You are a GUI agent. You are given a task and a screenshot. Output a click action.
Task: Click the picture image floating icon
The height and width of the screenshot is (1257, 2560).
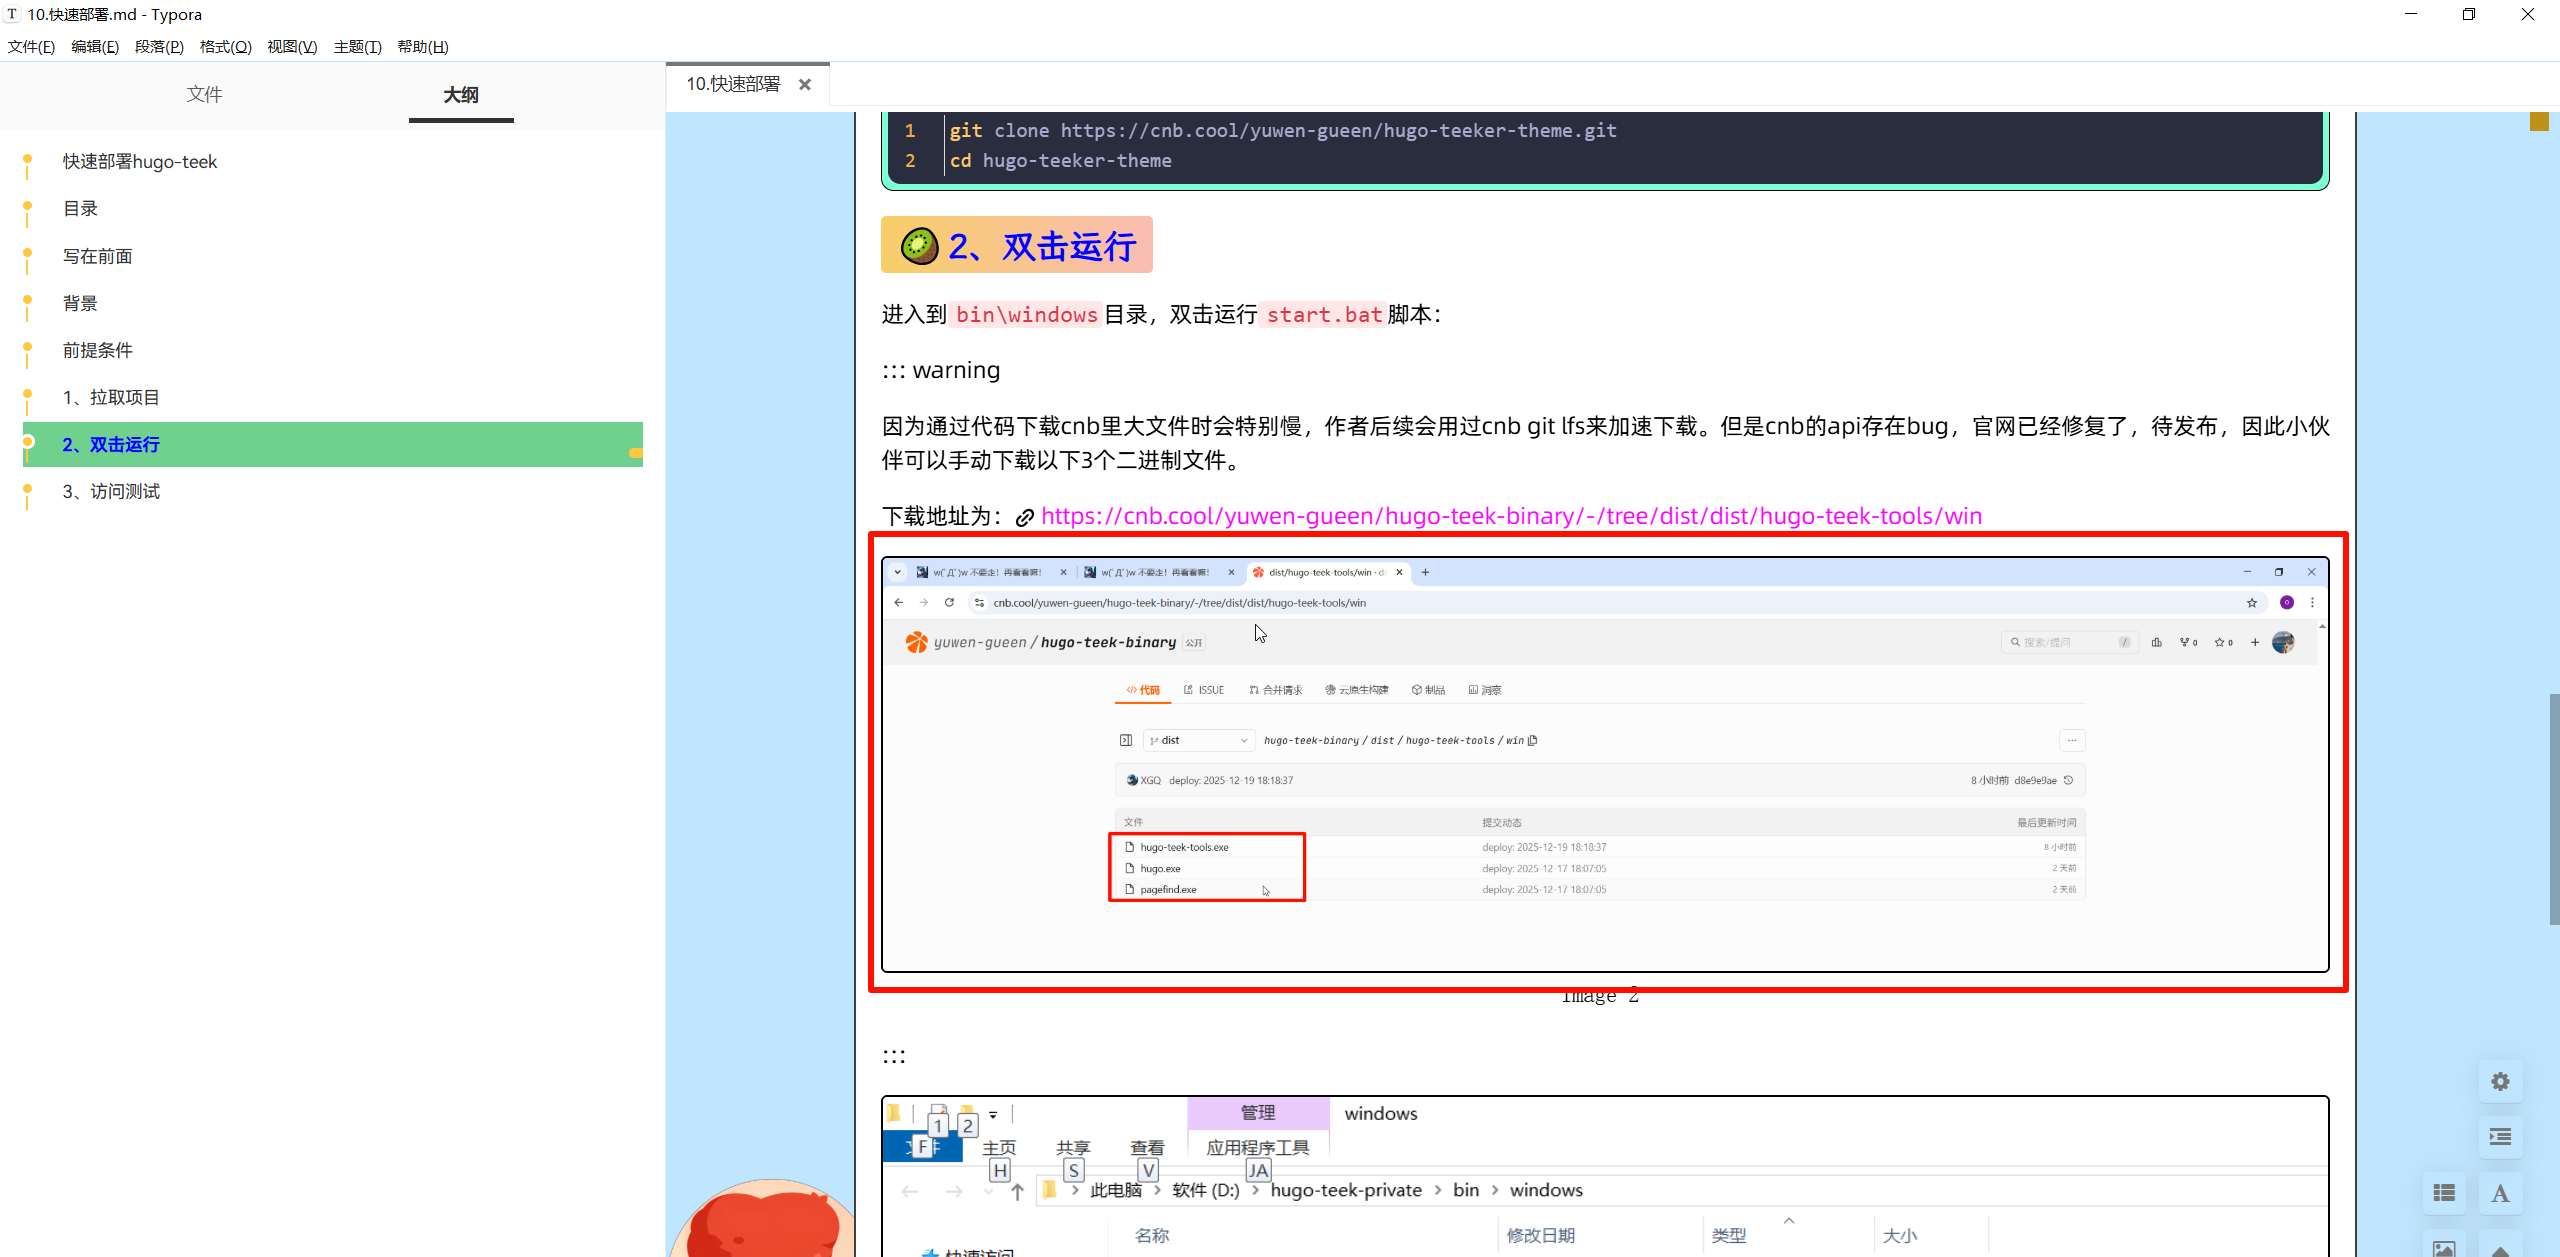pyautogui.click(x=2444, y=1247)
